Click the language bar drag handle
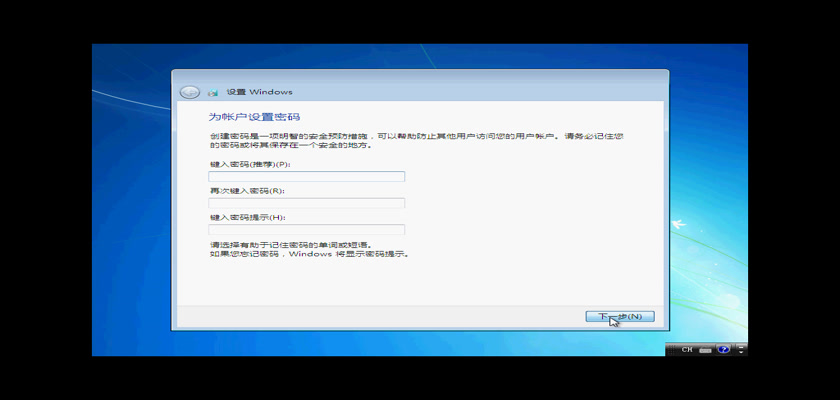The height and width of the screenshot is (400, 840). point(670,349)
